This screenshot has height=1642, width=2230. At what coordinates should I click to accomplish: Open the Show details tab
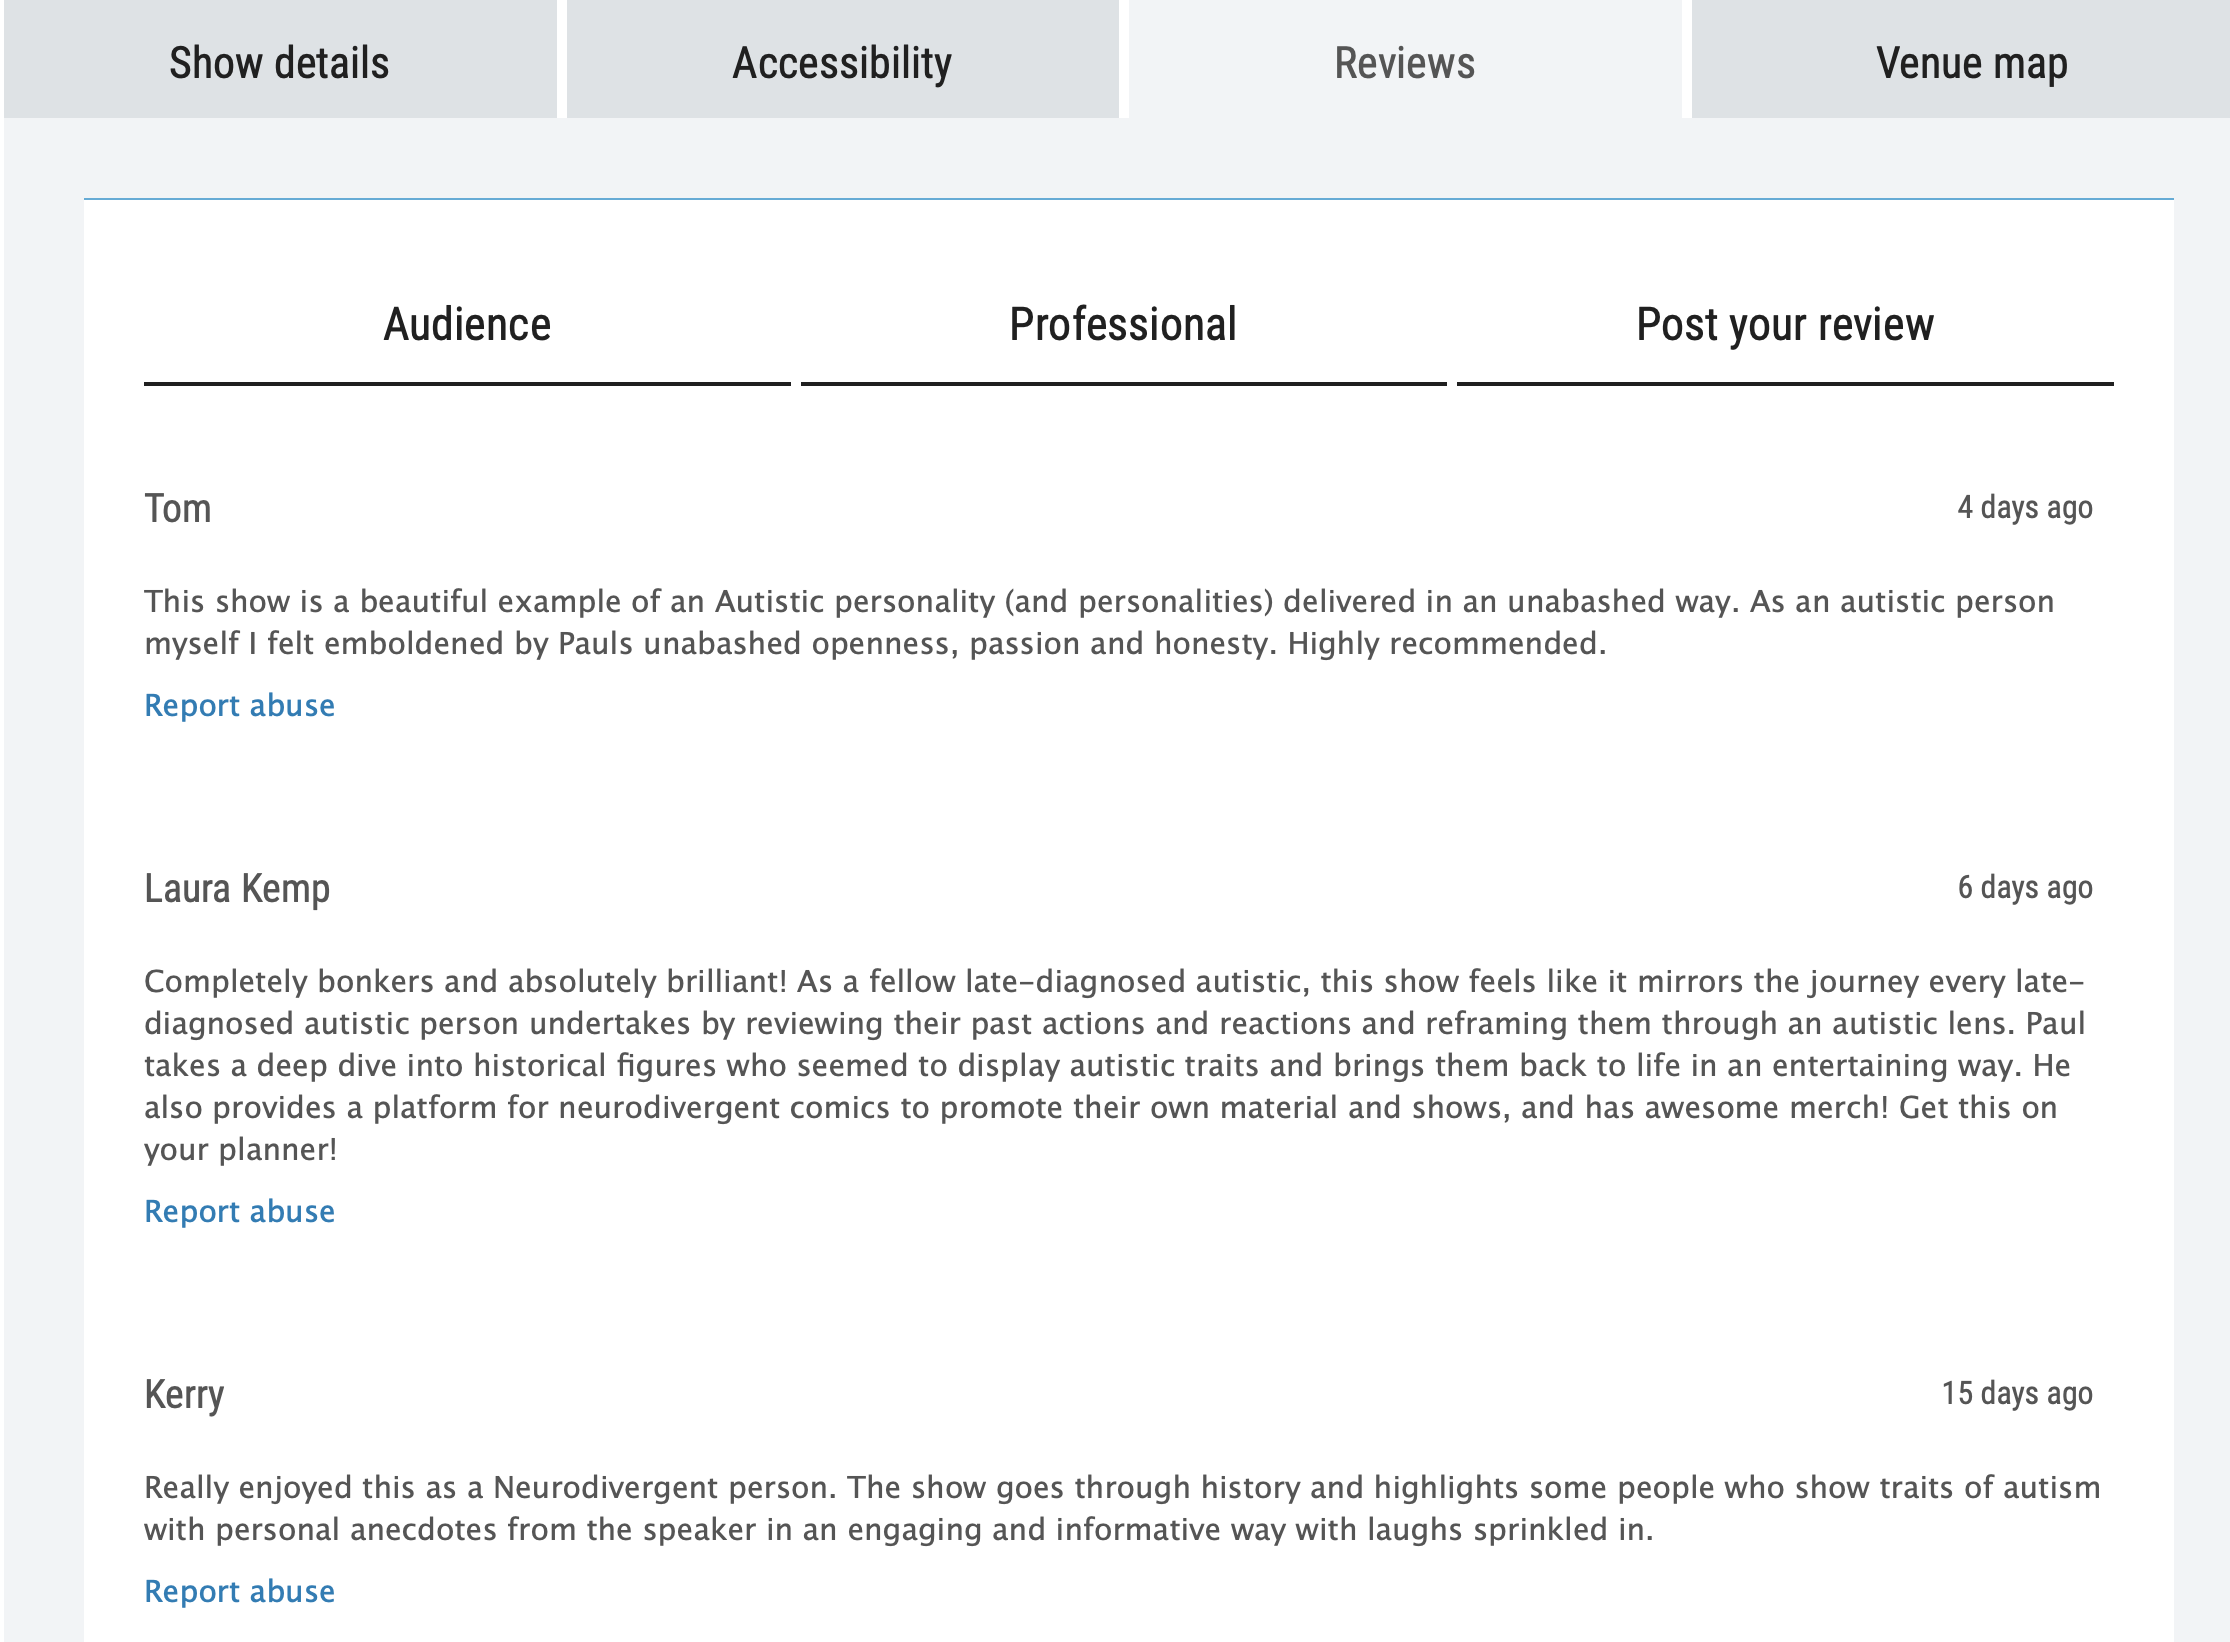(279, 60)
